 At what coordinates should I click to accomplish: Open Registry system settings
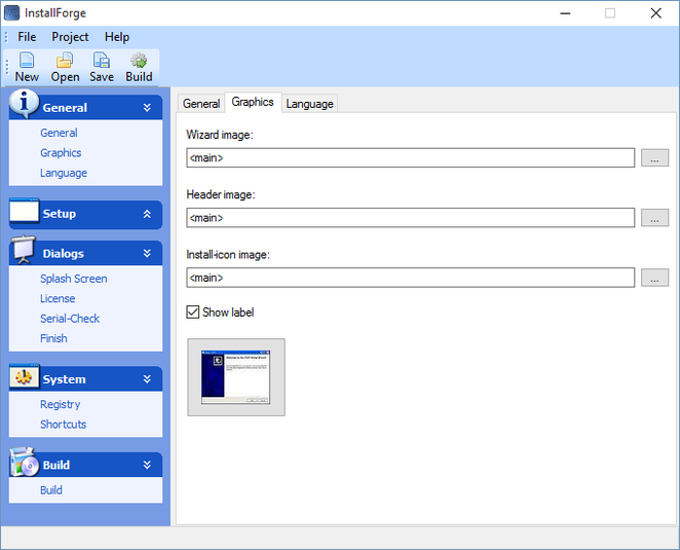pyautogui.click(x=60, y=404)
